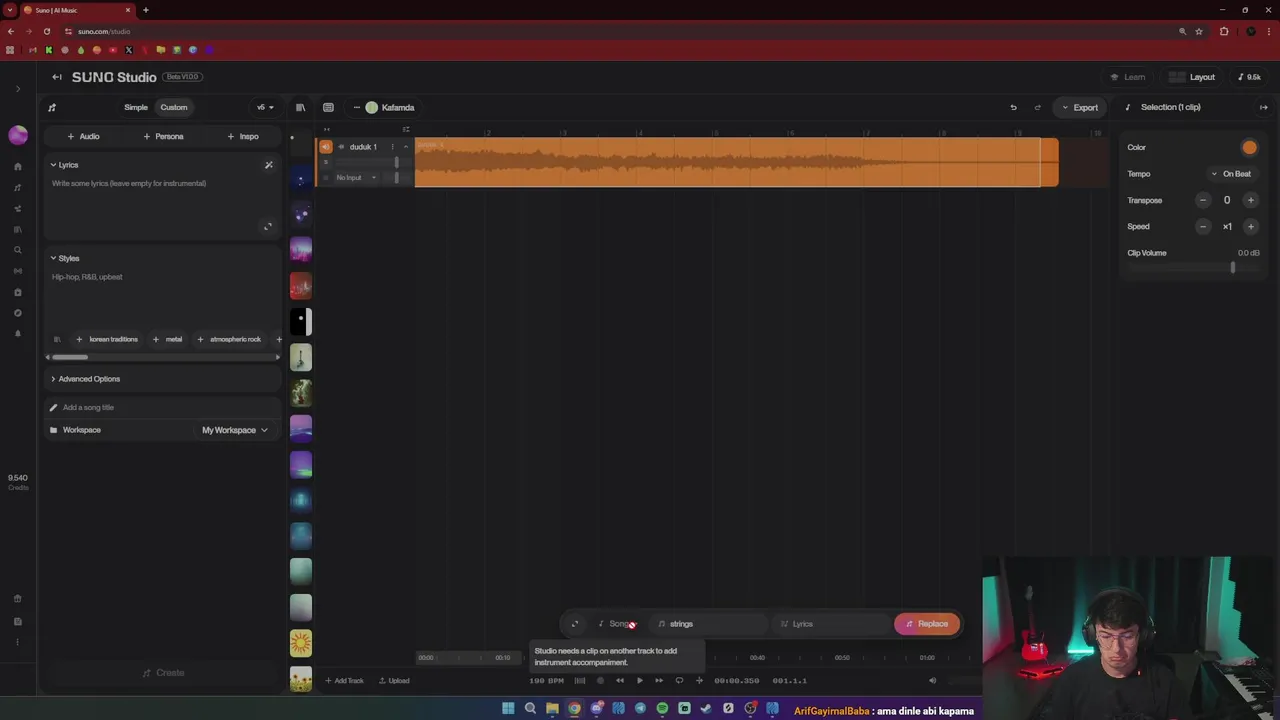1280x720 pixels.
Task: Switch to Simple creation mode
Action: pos(136,107)
